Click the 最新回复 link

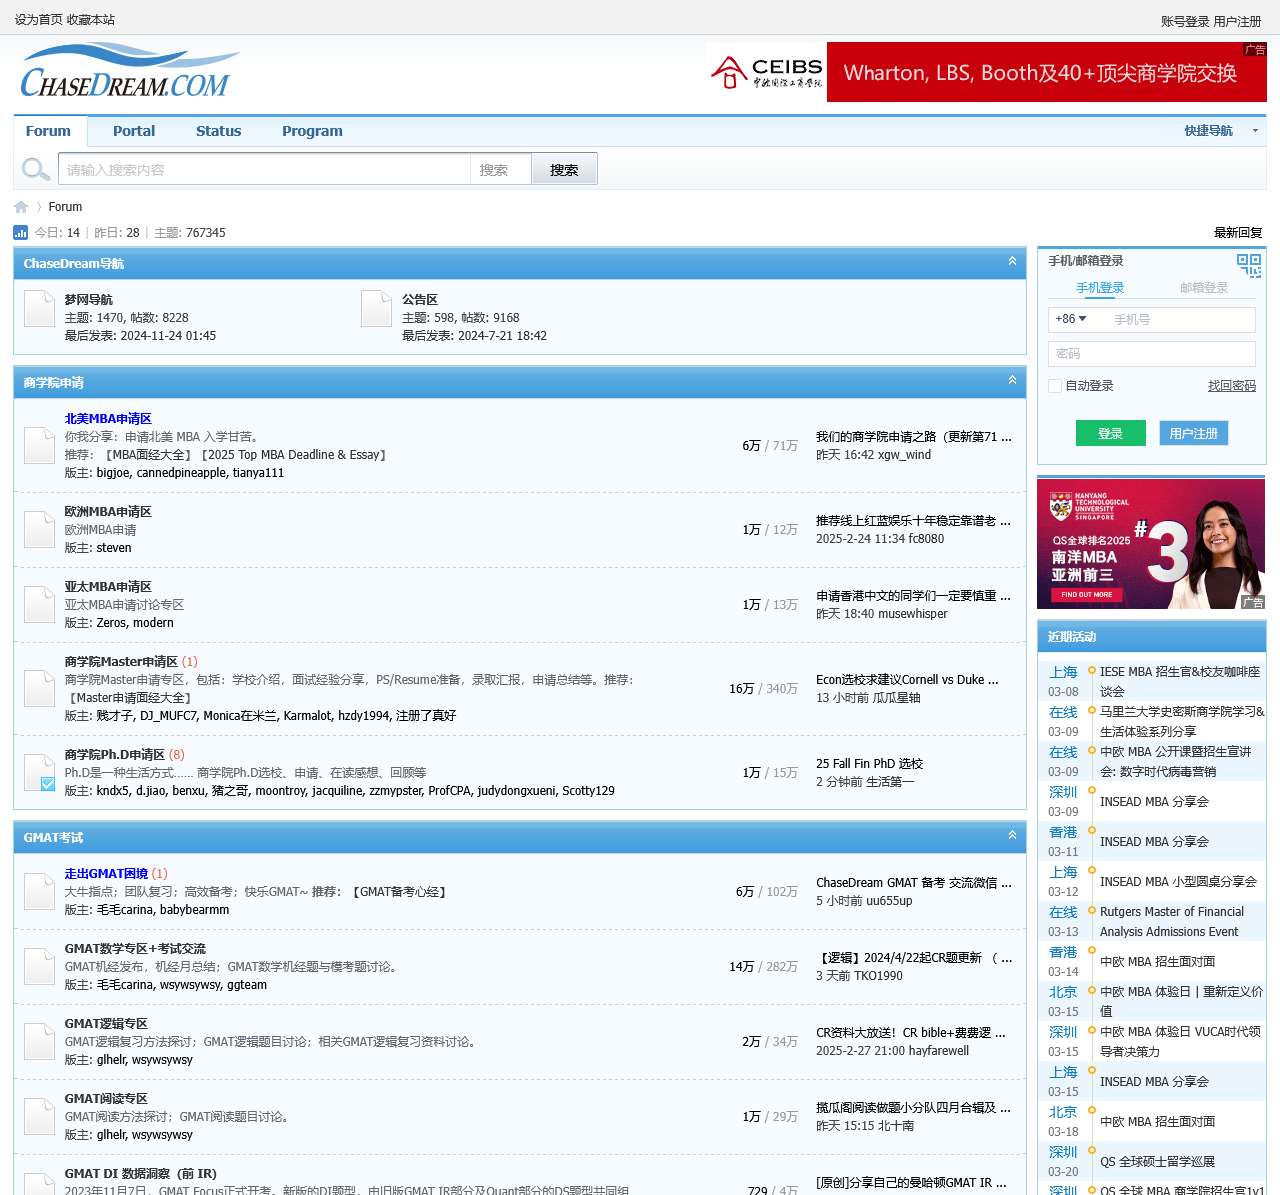point(1238,233)
